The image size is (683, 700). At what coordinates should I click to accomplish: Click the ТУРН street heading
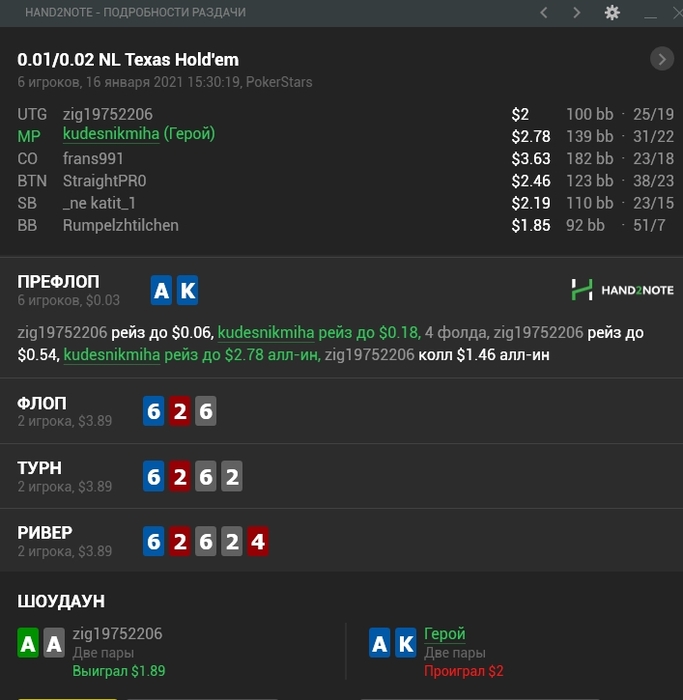pos(39,468)
